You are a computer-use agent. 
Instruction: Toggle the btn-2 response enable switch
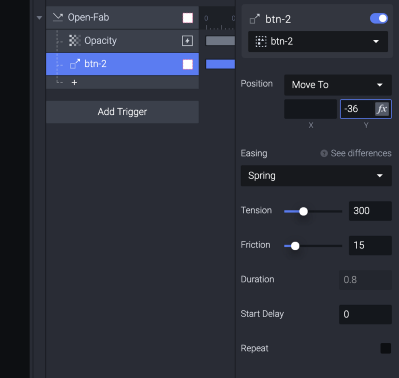point(379,18)
